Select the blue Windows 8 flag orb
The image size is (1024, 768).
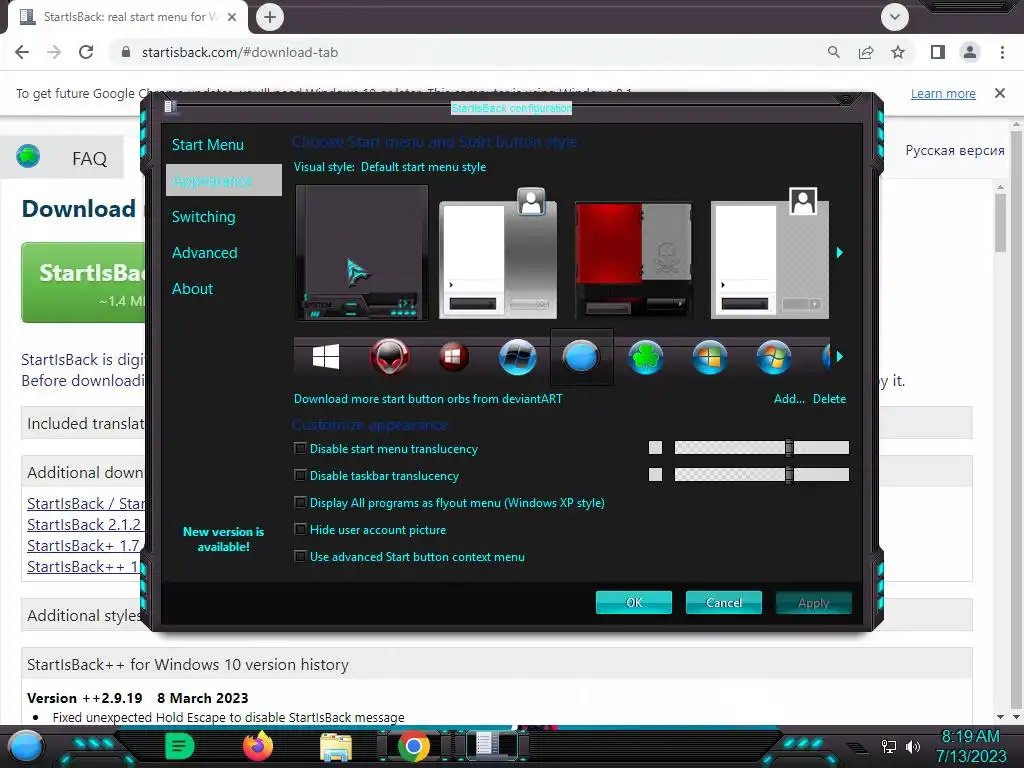tap(517, 357)
